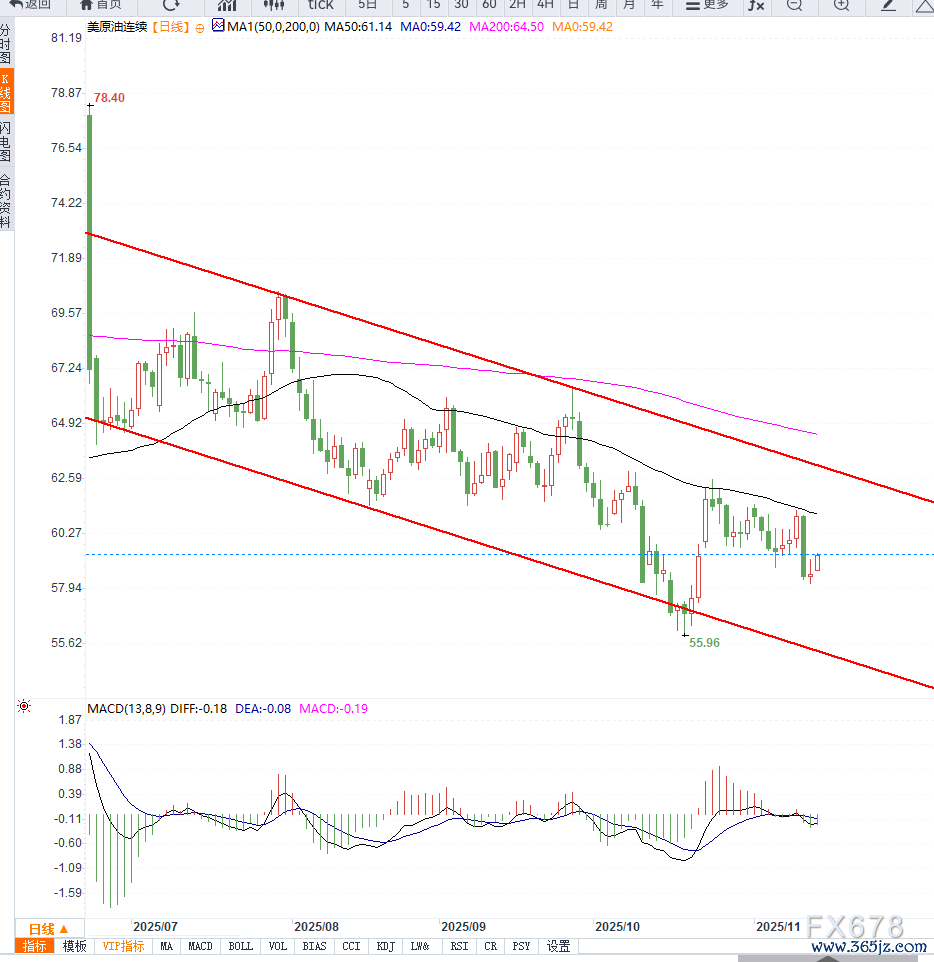Switch to the 分时图 side tab
934x962 pixels.
pos(6,45)
